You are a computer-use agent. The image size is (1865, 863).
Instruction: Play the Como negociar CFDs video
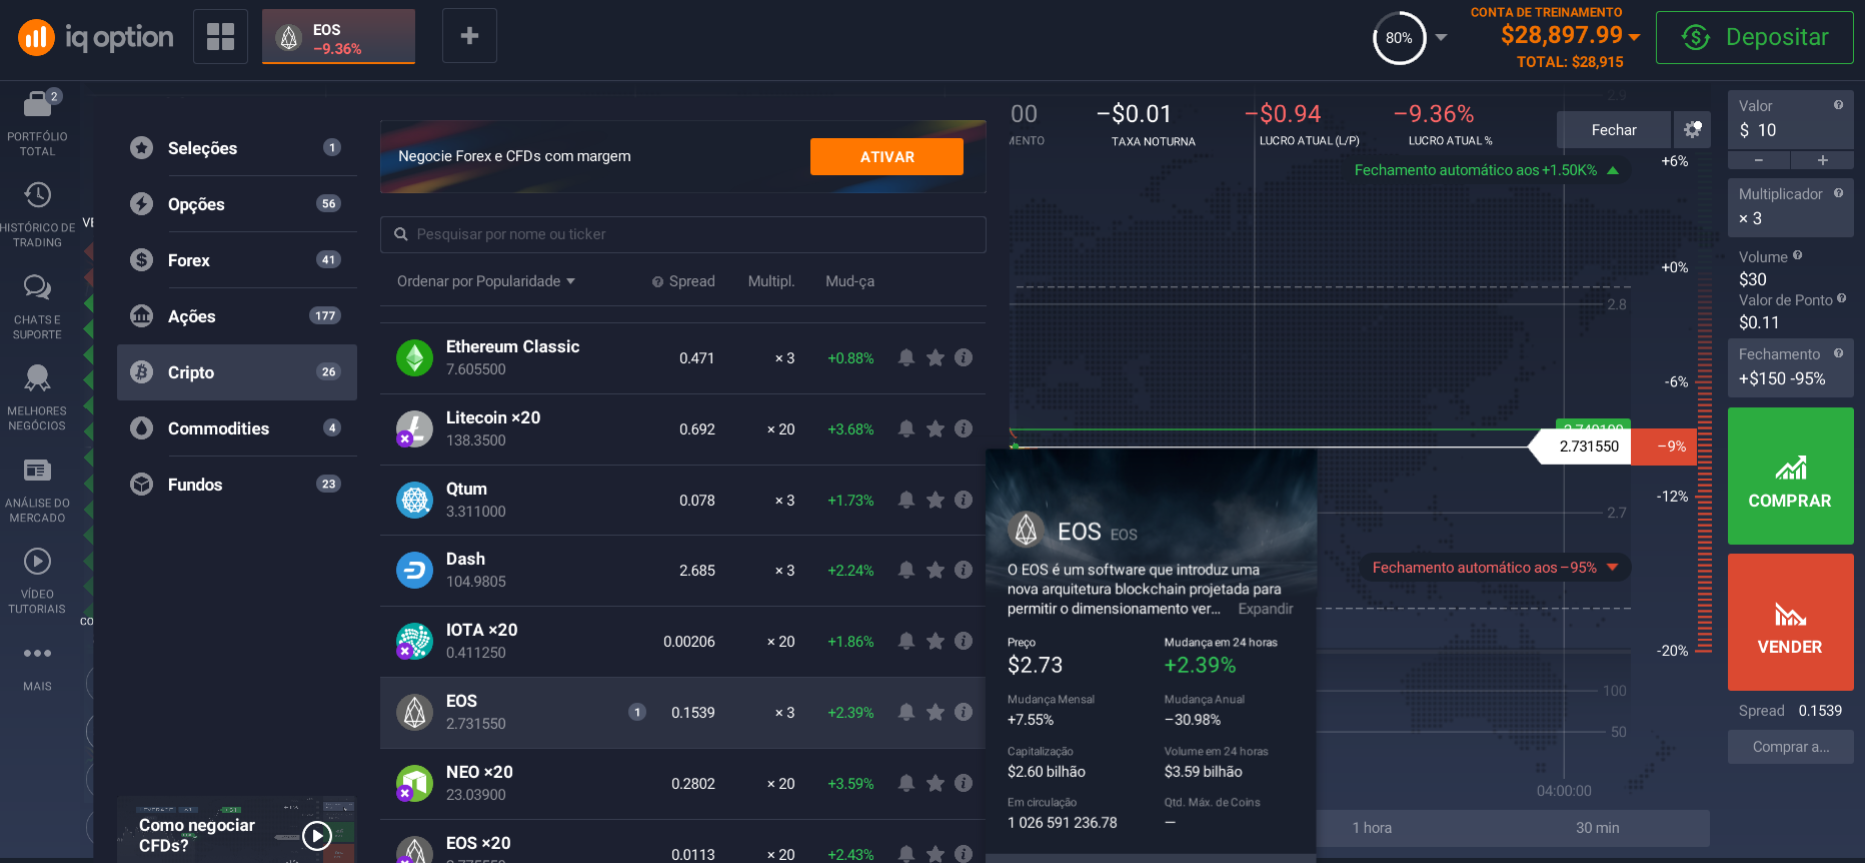(317, 835)
